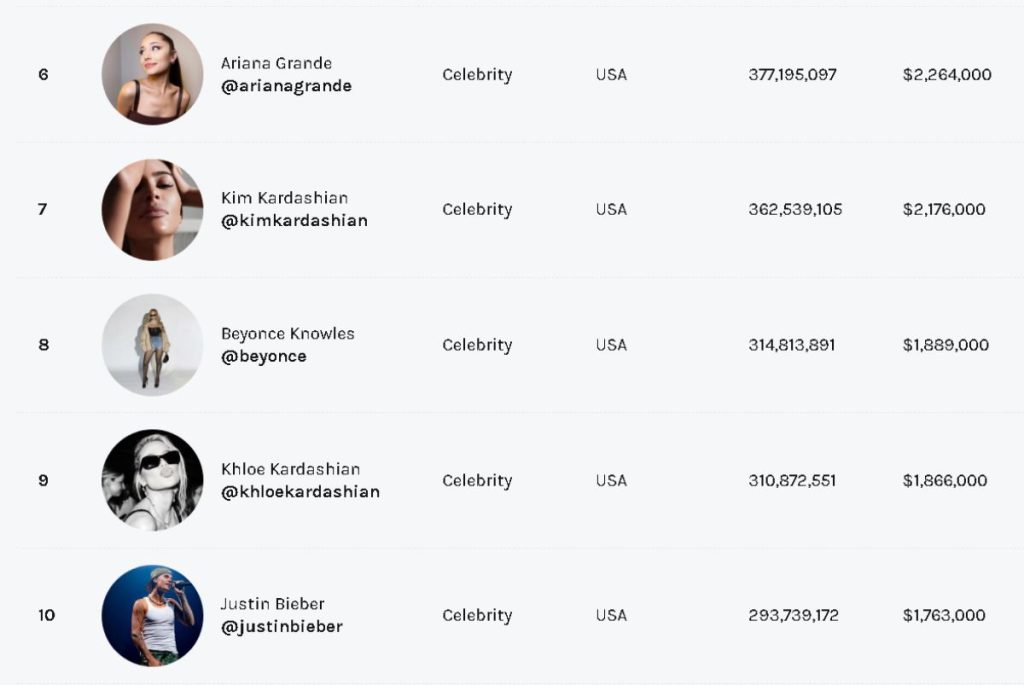Viewport: 1024px width, 685px height.
Task: Open the @beyonce profile picture
Action: 152,345
